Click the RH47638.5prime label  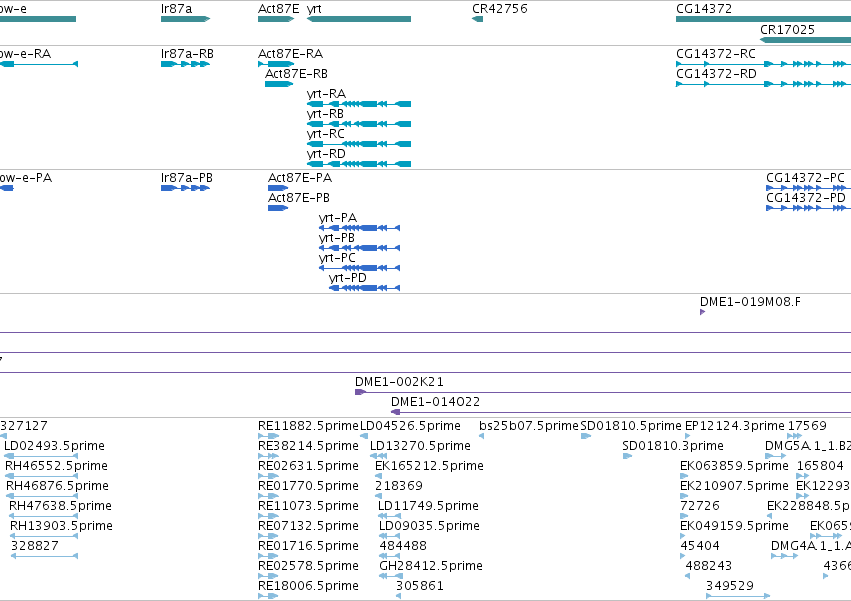coord(60,506)
